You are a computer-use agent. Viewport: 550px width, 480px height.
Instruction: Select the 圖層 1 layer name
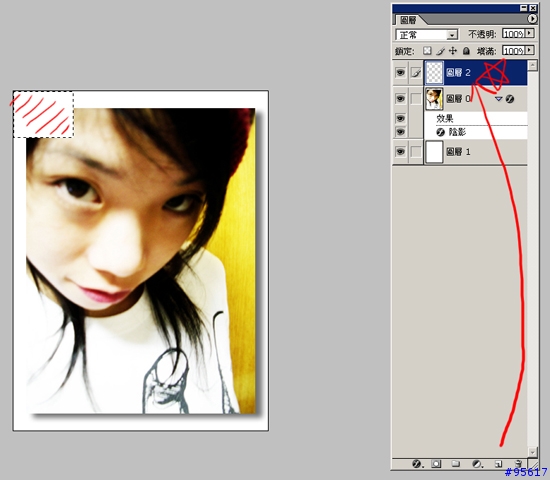(458, 152)
